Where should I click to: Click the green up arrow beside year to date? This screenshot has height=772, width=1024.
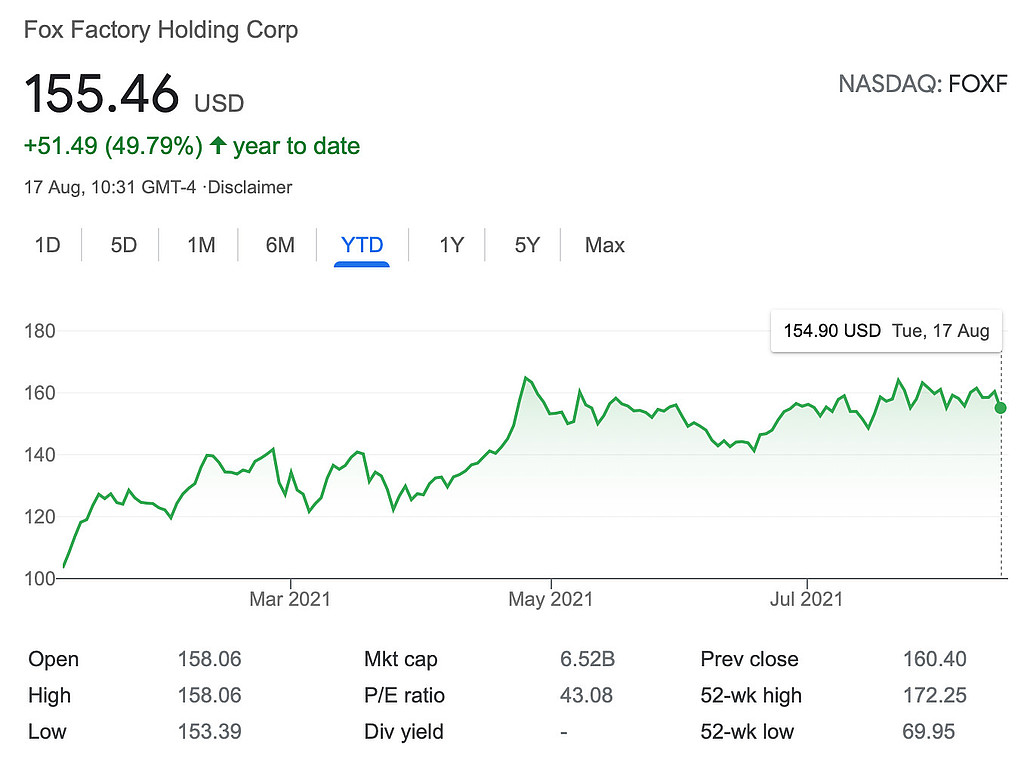[218, 147]
